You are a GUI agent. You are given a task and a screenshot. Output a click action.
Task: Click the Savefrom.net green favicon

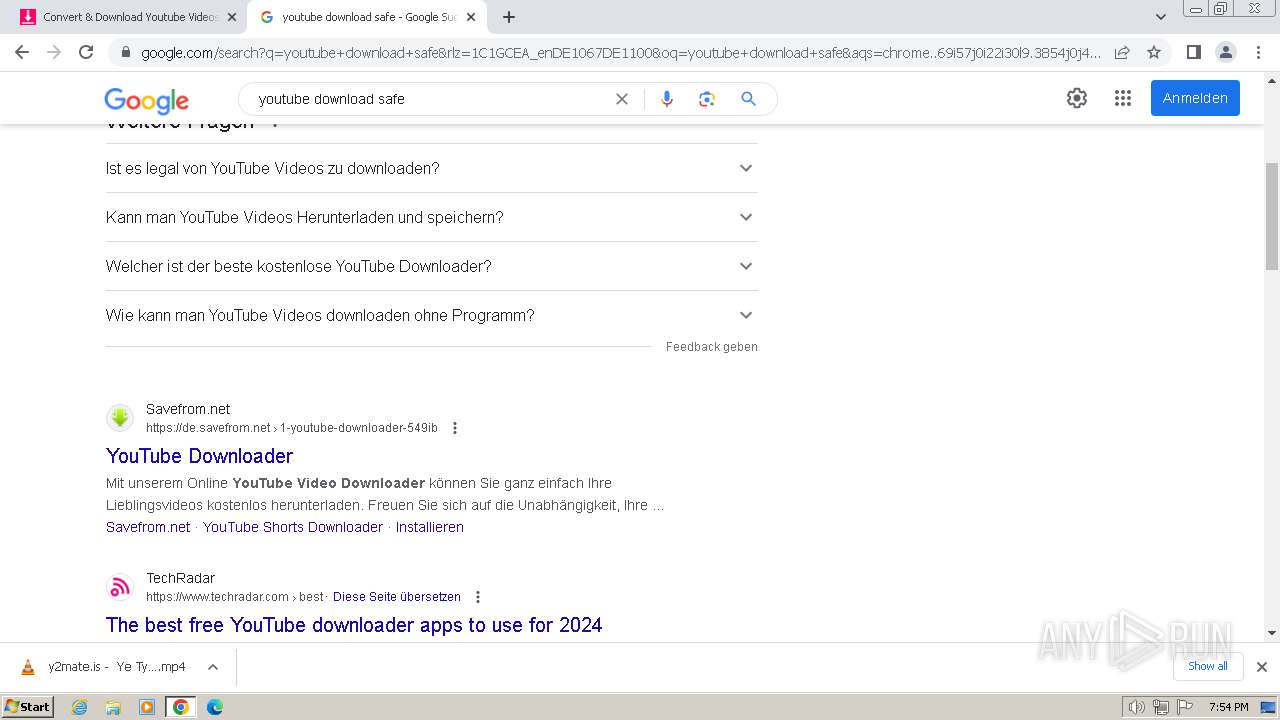click(120, 418)
